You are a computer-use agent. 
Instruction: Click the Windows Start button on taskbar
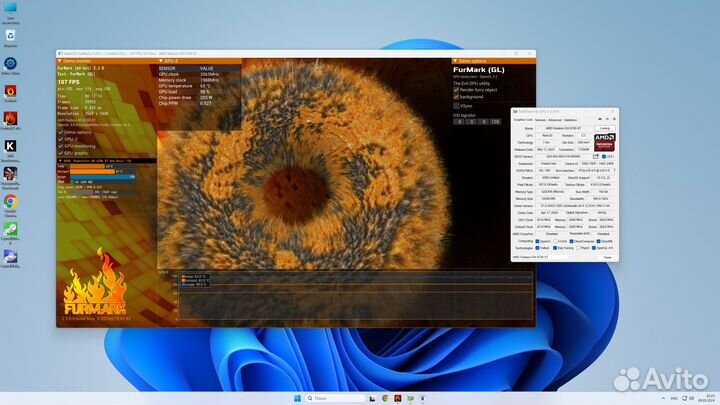pyautogui.click(x=298, y=398)
